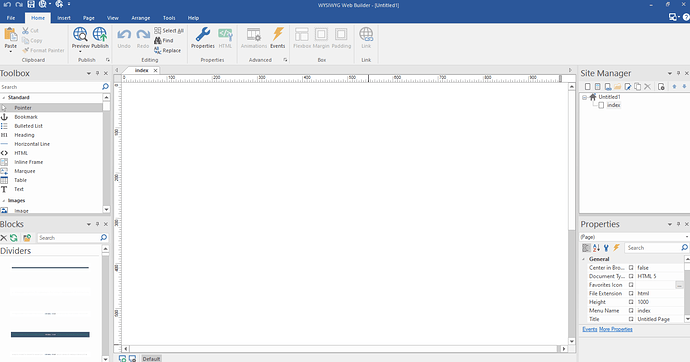Click Site Manager move down arrow
The width and height of the screenshot is (690, 362).
(684, 87)
